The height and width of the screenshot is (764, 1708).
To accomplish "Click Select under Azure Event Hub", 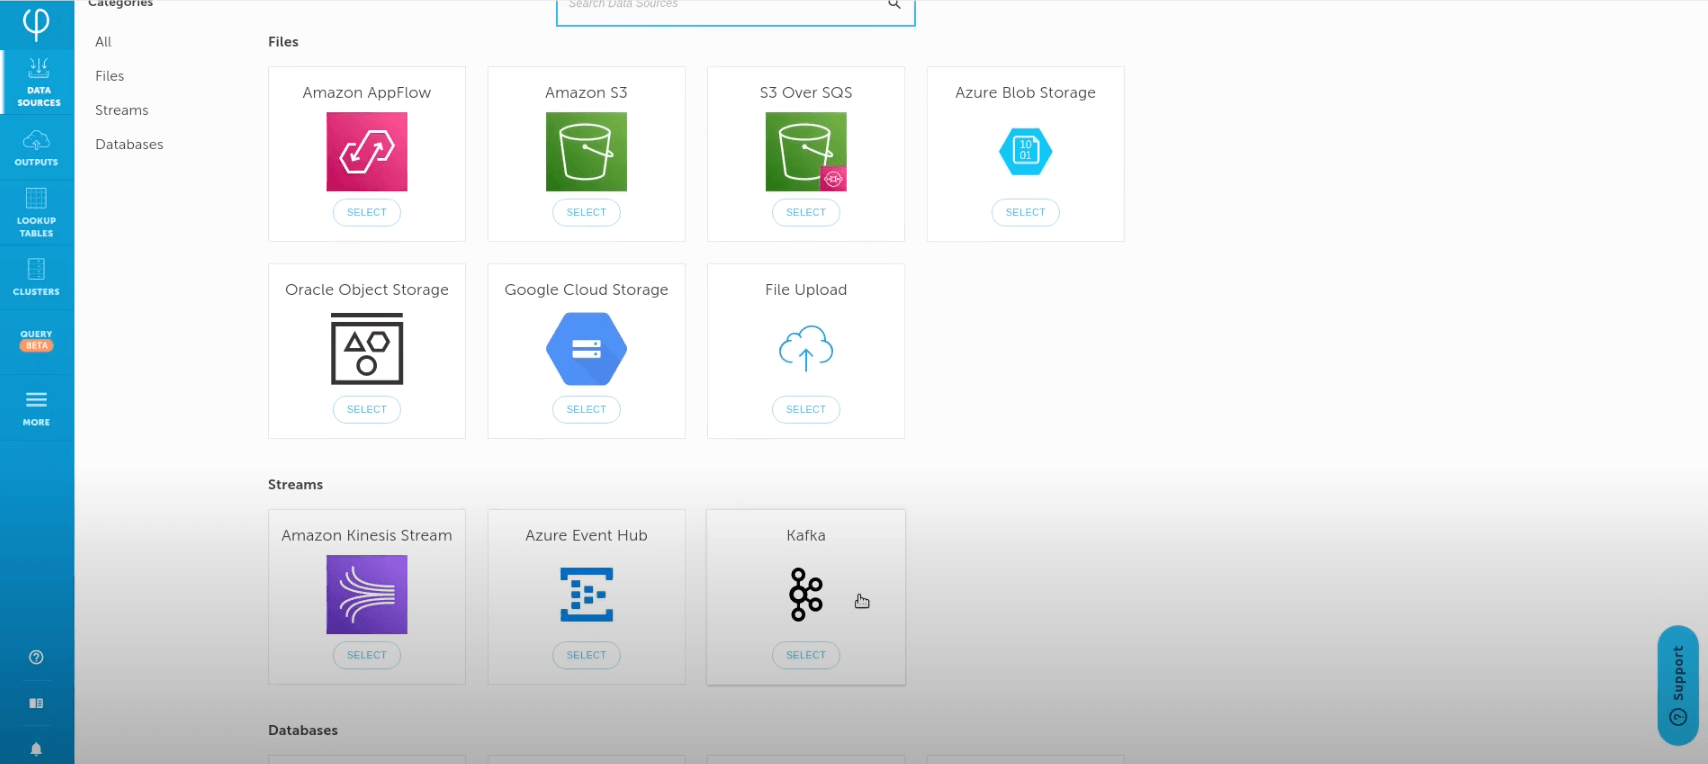I will 586,655.
